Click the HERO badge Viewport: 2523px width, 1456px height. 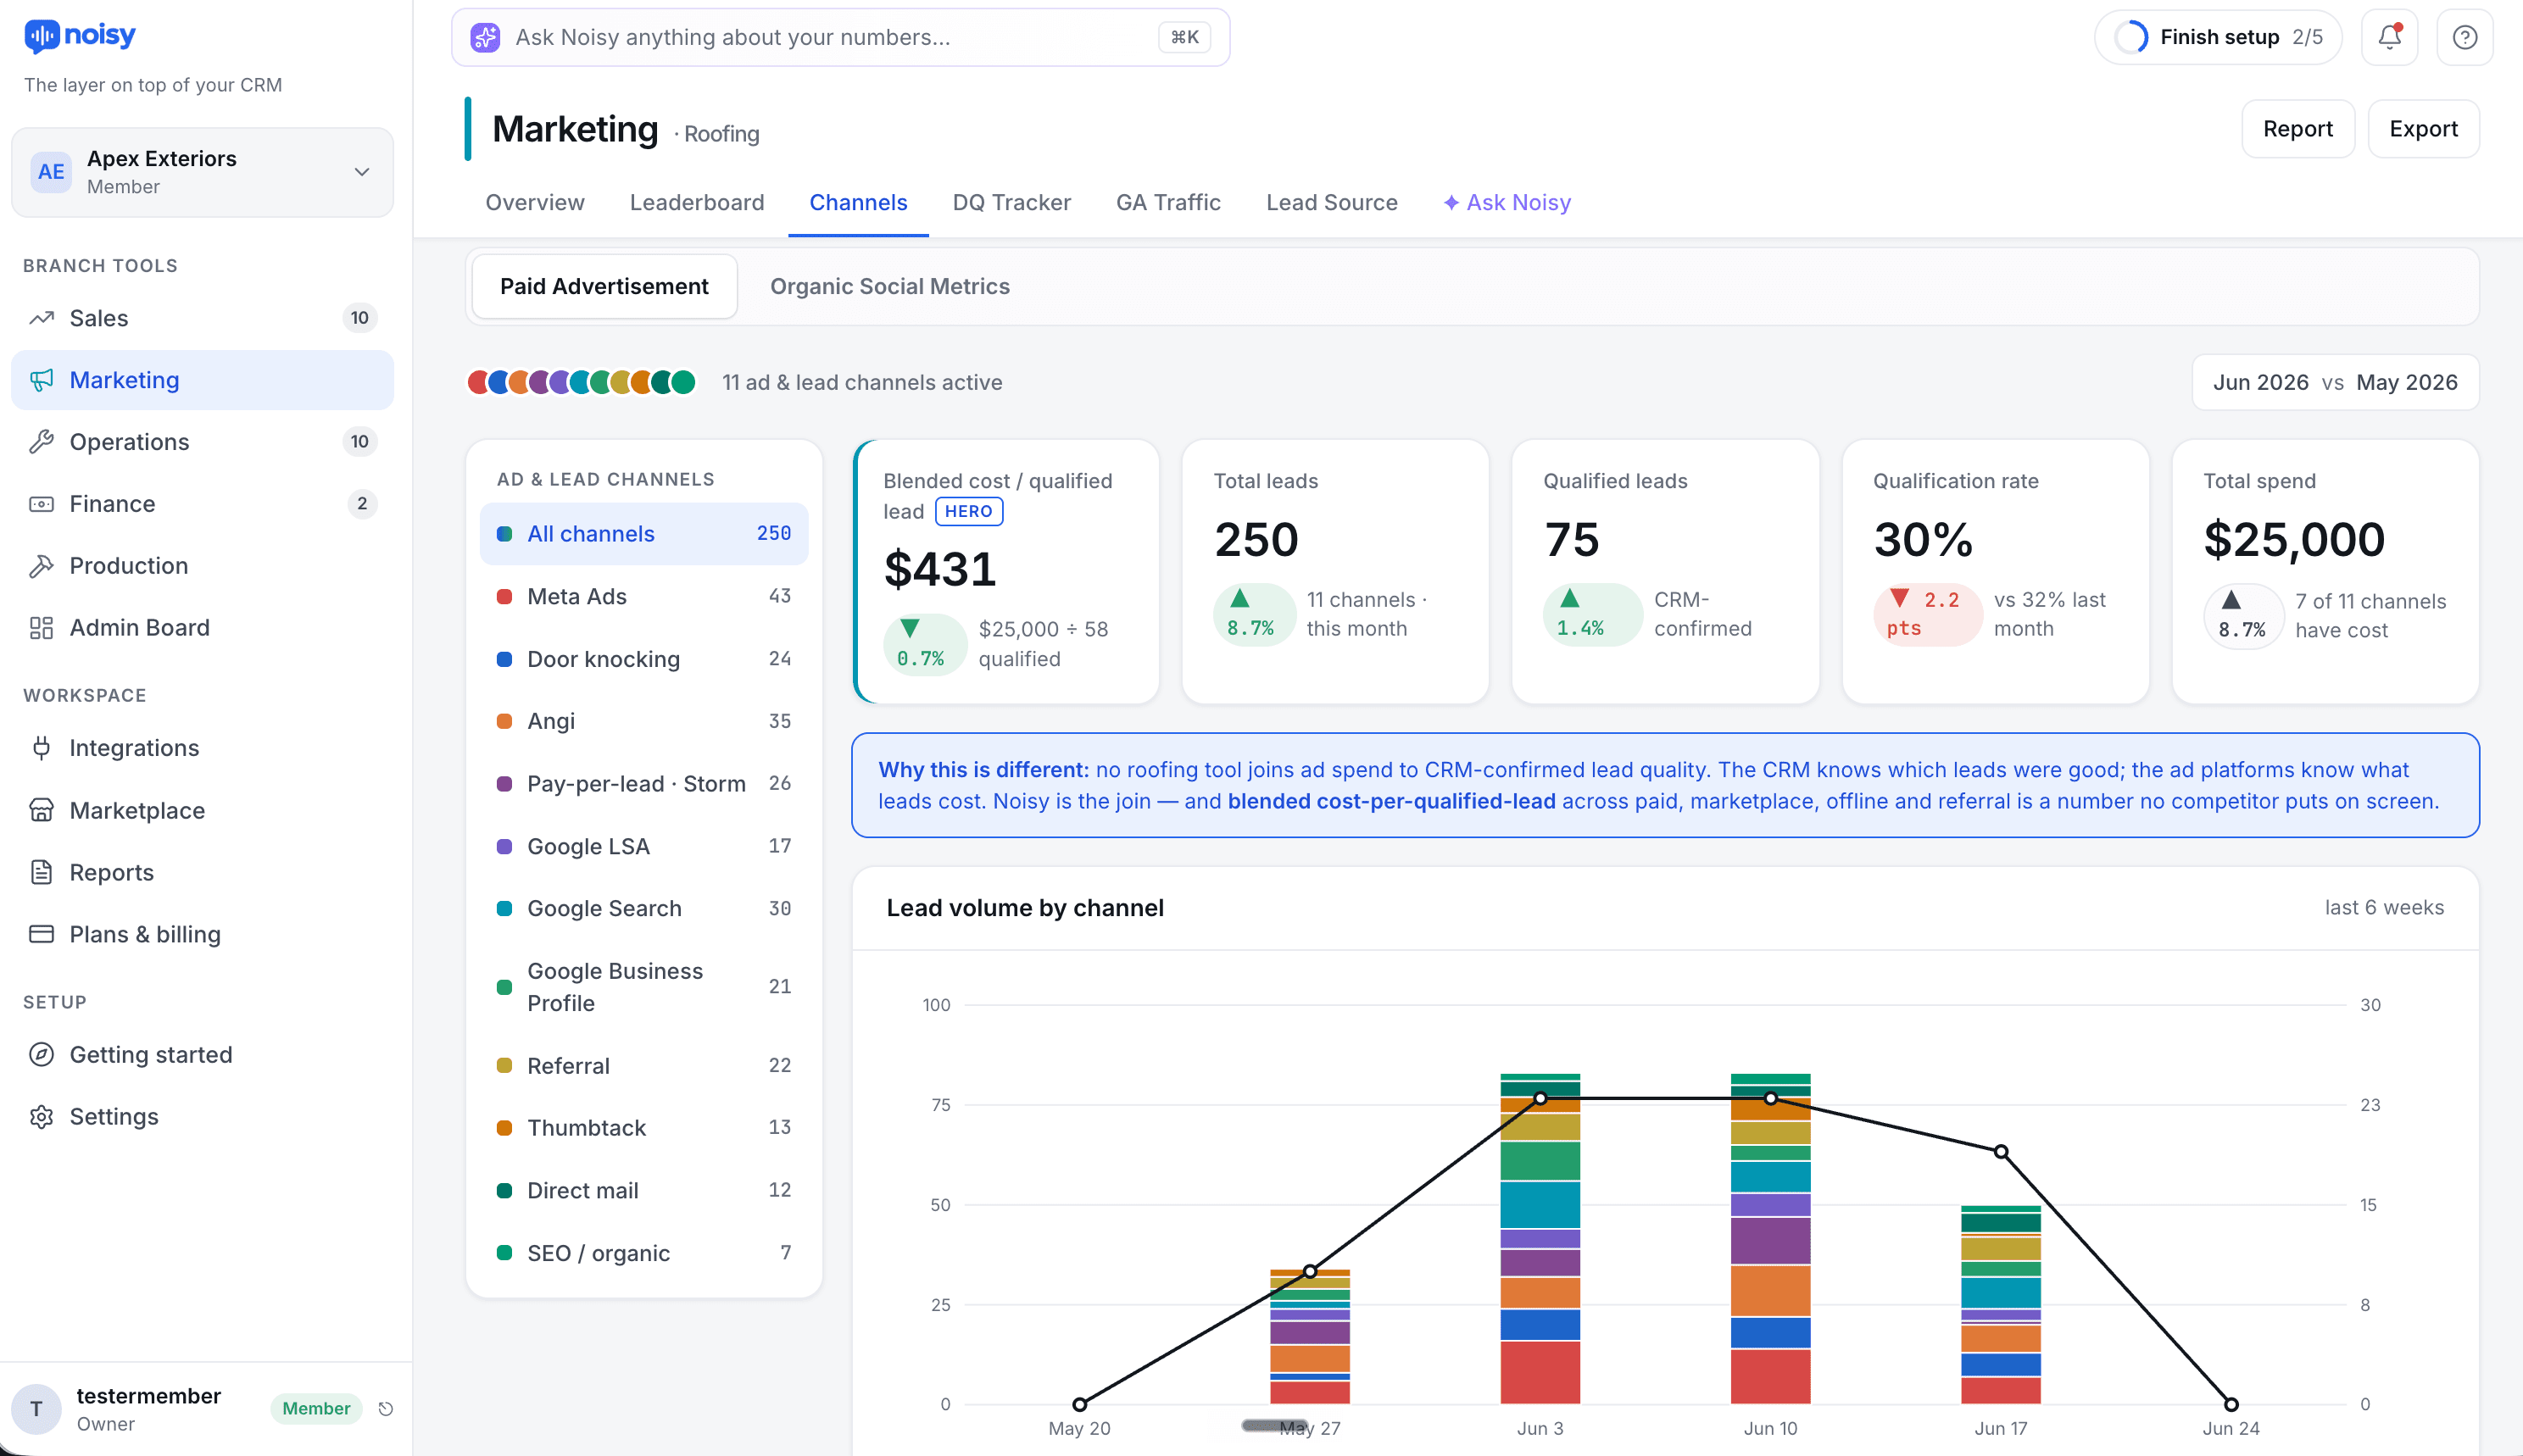(x=968, y=511)
